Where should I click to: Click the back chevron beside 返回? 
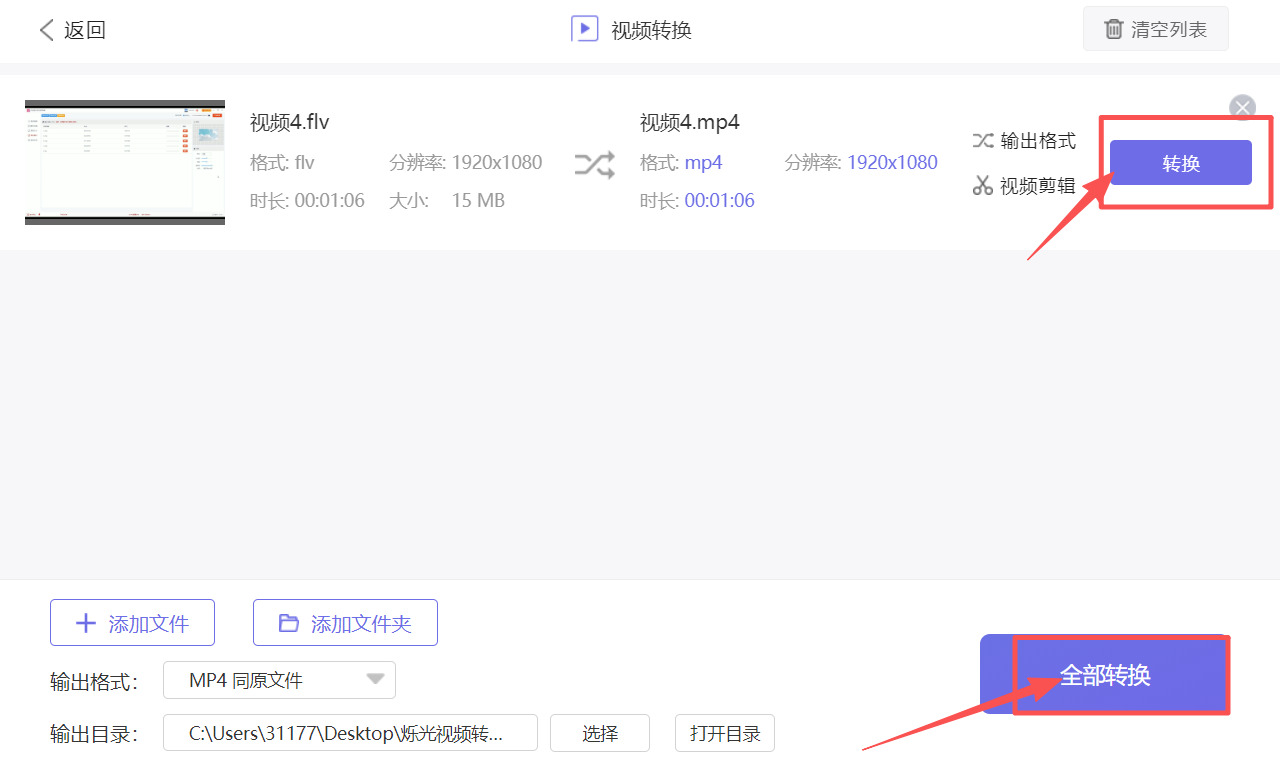47,30
